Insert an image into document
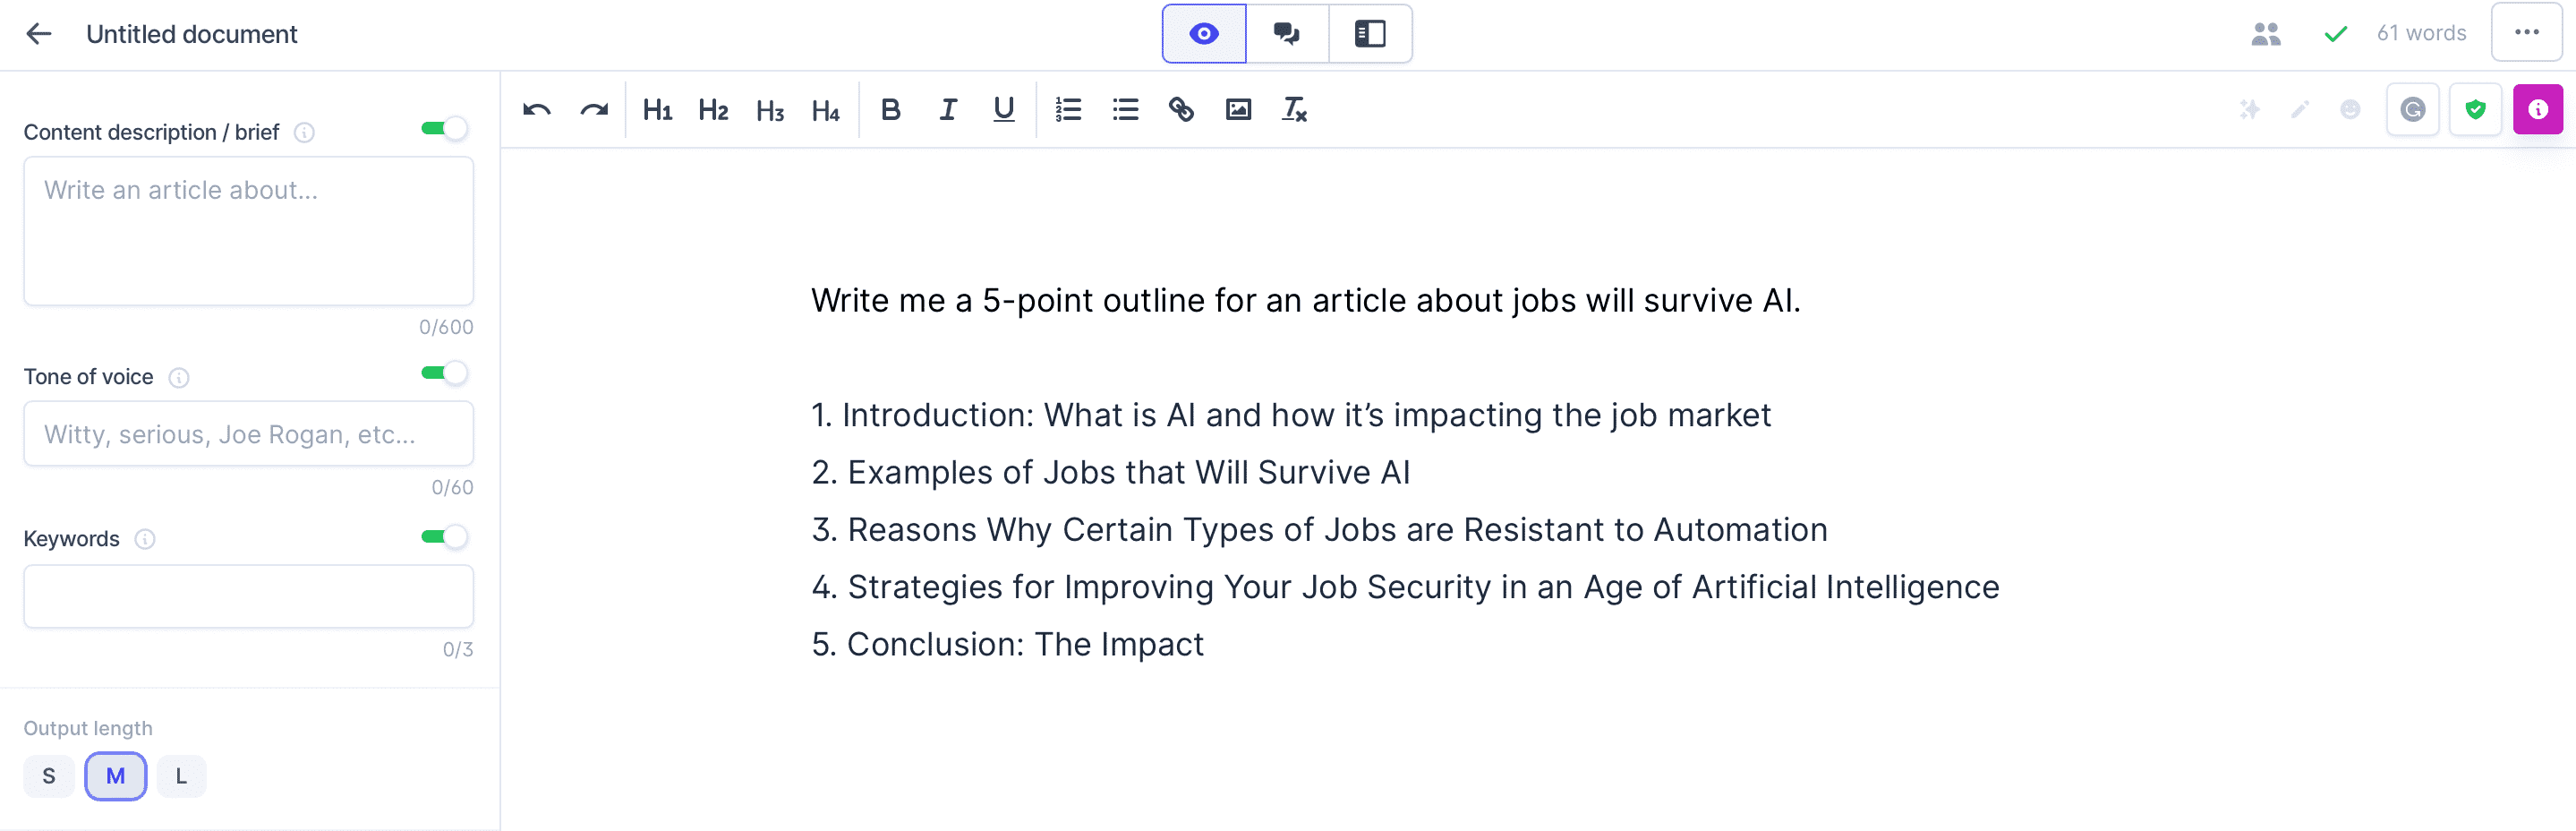Image resolution: width=2576 pixels, height=831 pixels. (1238, 110)
